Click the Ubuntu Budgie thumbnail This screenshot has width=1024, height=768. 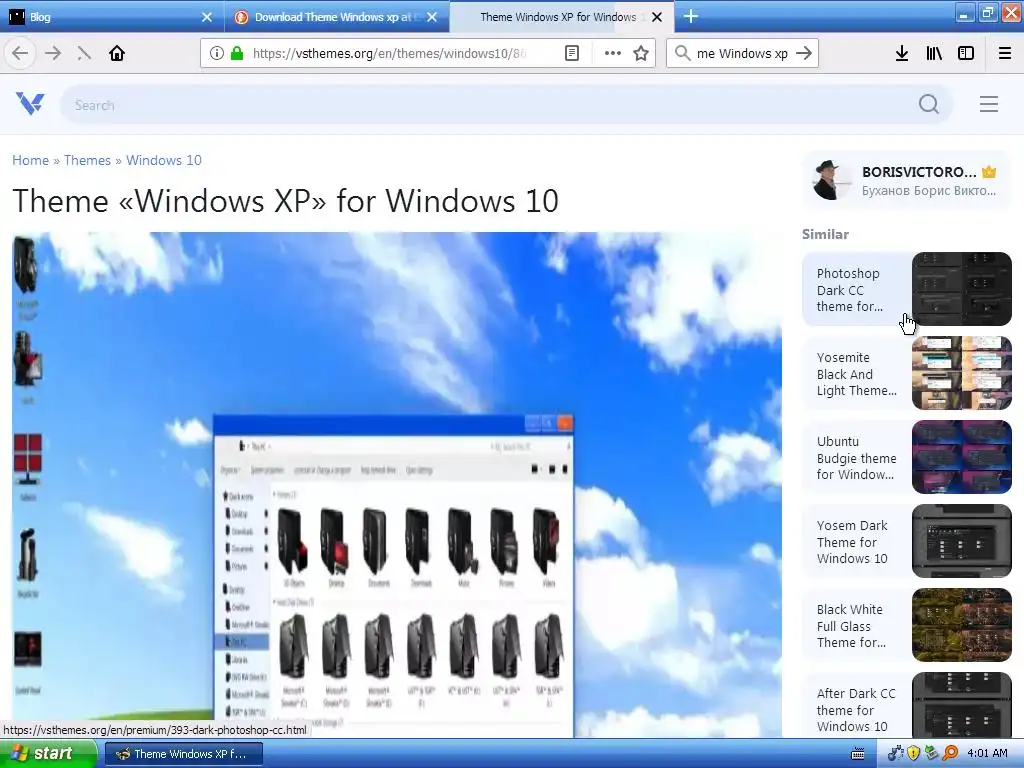pos(961,456)
